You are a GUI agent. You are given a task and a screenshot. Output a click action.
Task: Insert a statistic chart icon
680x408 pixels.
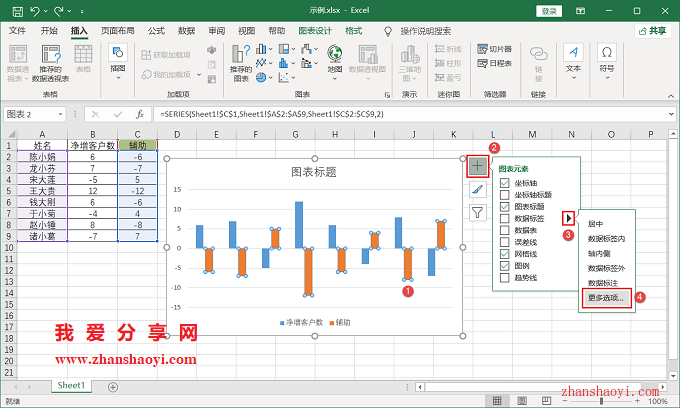click(x=284, y=63)
